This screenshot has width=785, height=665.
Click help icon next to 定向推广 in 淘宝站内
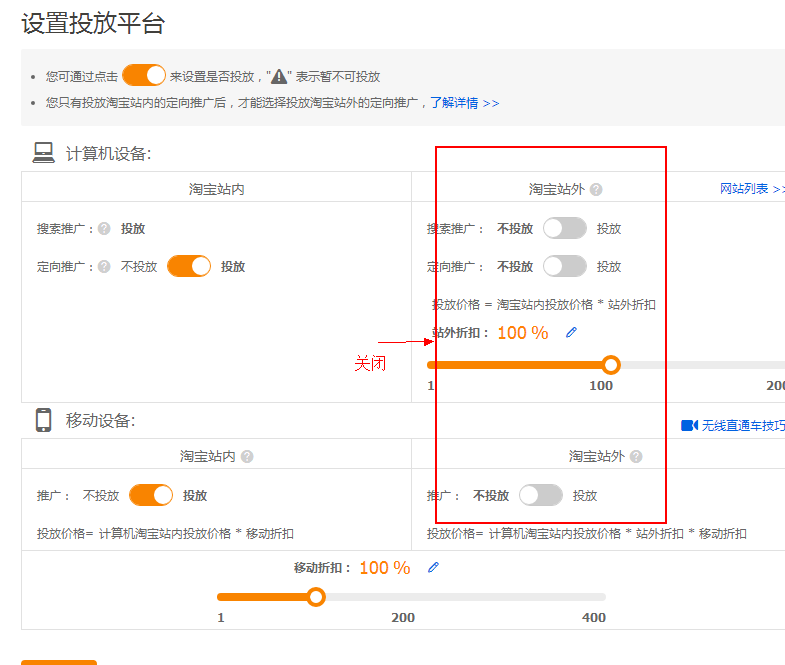click(104, 267)
